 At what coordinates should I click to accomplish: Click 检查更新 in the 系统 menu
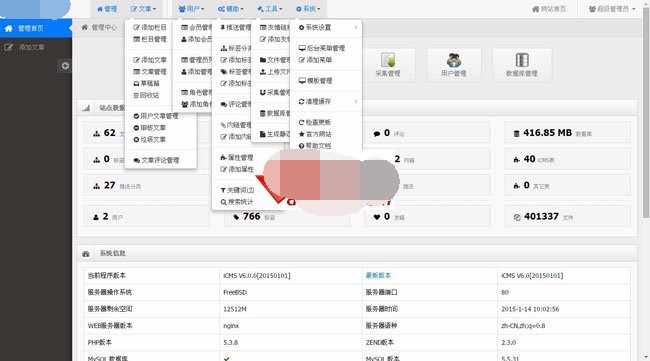coord(315,122)
